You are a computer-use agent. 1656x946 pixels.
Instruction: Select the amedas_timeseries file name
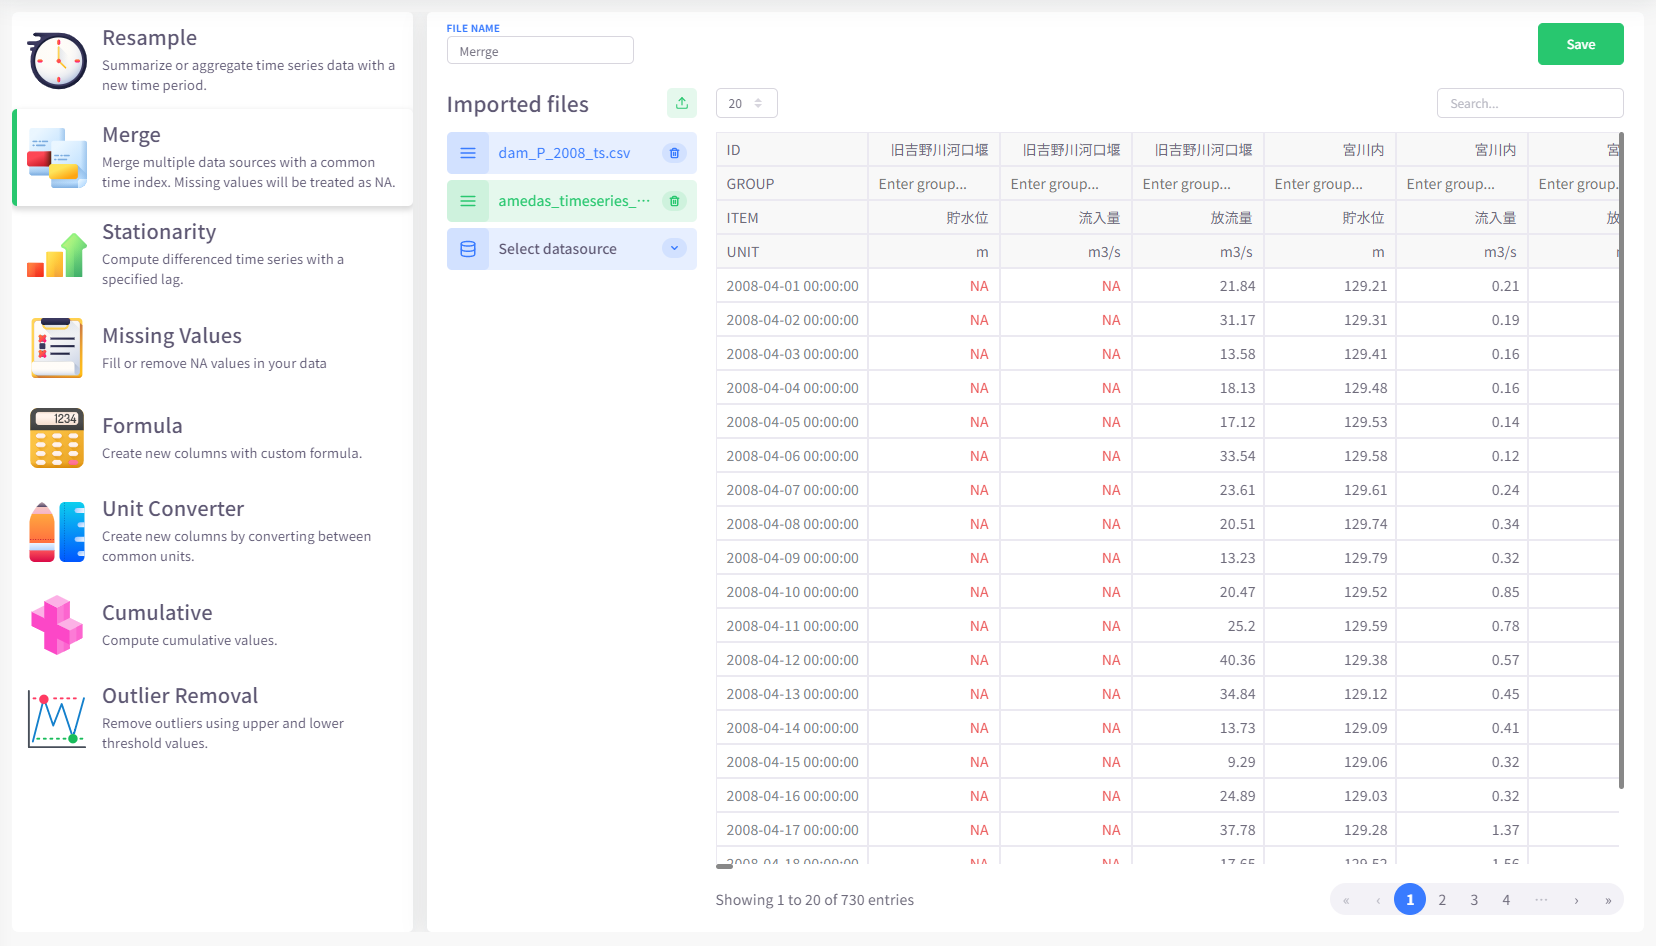point(574,201)
